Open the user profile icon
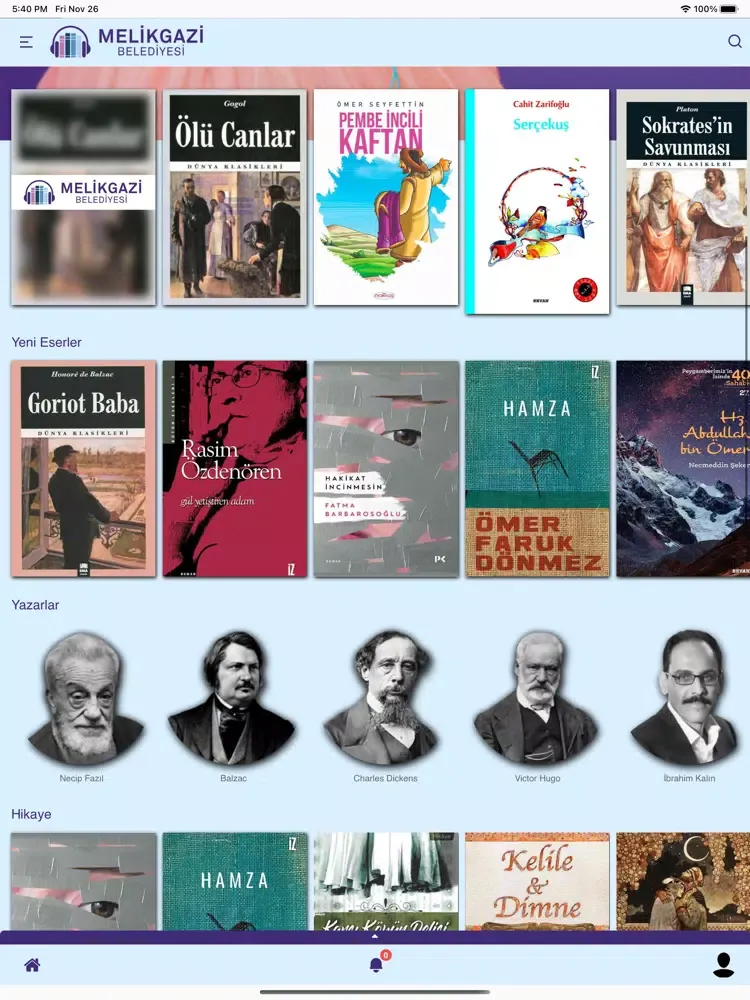 (x=723, y=965)
